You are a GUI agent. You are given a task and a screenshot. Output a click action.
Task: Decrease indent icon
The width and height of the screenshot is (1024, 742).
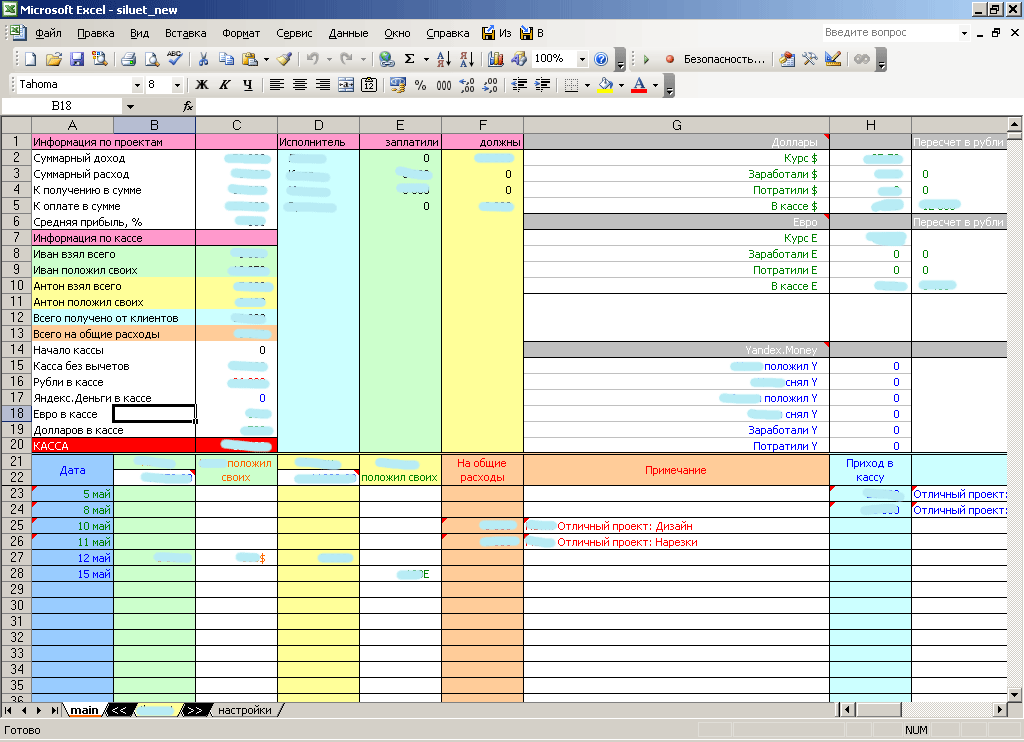pos(519,85)
